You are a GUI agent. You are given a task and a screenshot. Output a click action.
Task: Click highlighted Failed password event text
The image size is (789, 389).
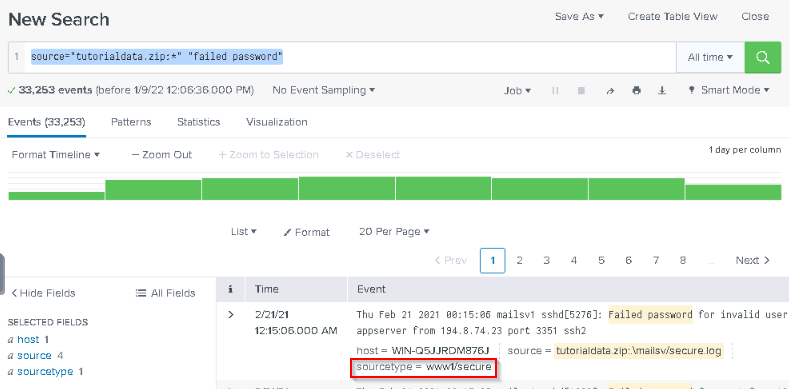pyautogui.click(x=650, y=315)
